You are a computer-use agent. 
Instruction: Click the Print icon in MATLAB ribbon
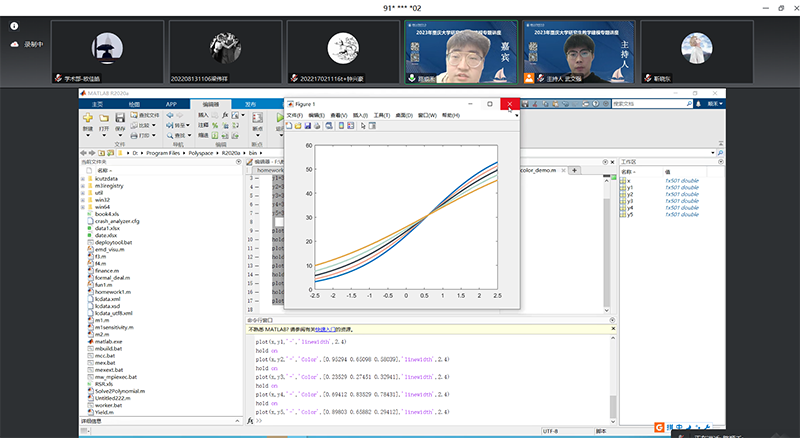tap(134, 135)
